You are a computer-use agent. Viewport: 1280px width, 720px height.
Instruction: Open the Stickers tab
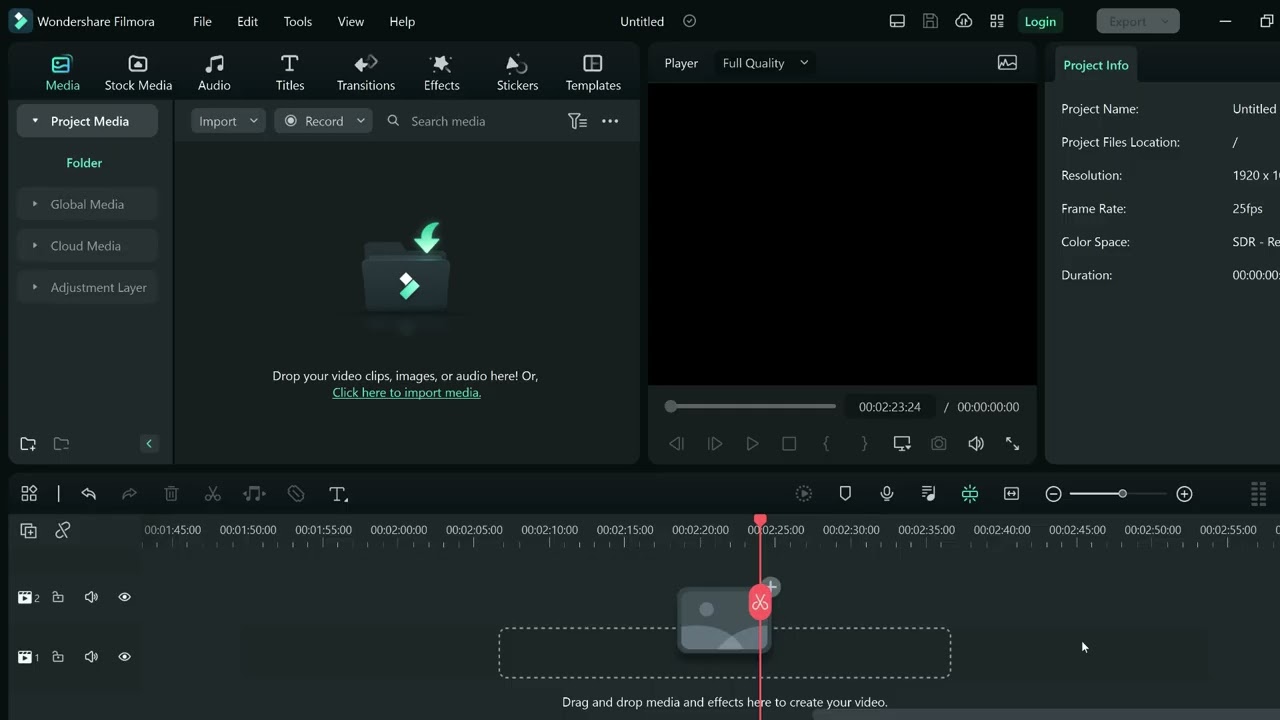[x=517, y=73]
